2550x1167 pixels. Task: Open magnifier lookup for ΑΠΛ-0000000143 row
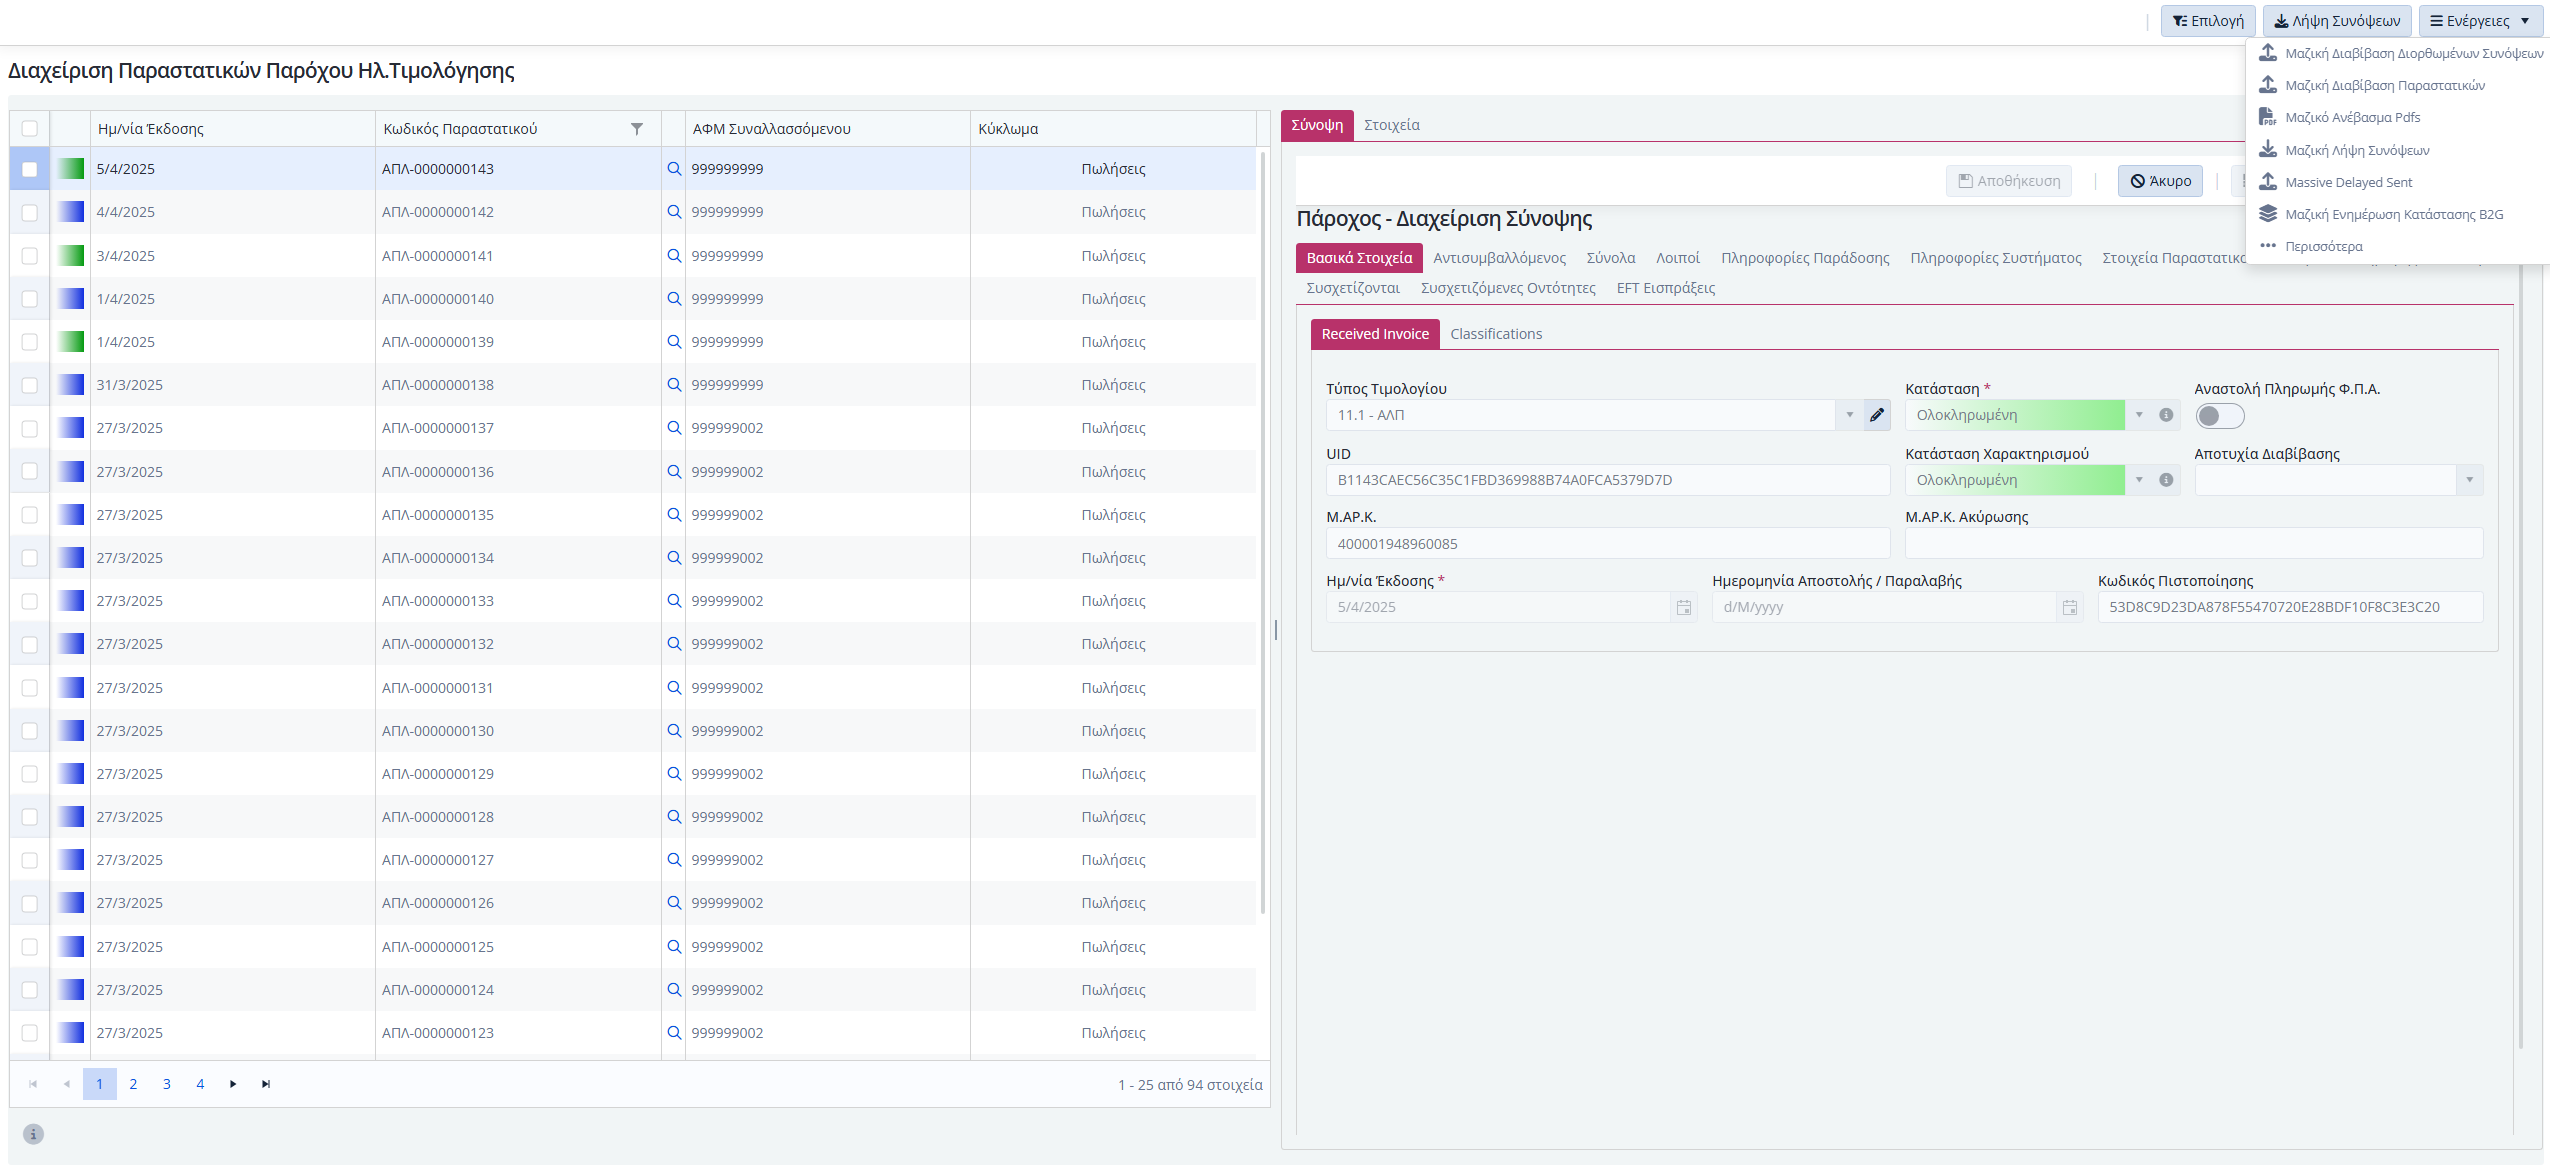[x=674, y=169]
